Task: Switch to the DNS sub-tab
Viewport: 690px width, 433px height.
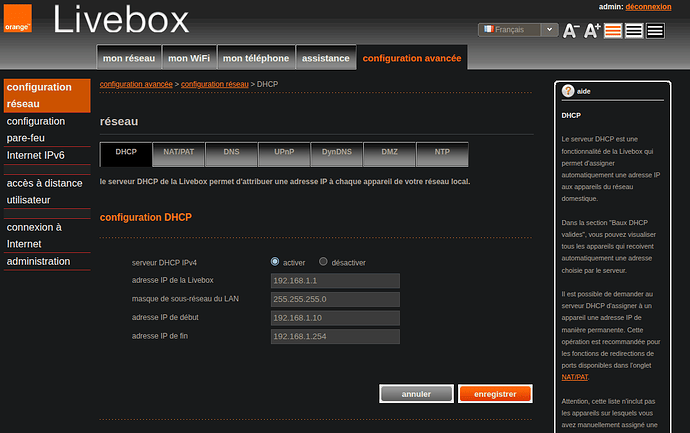Action: pos(231,154)
